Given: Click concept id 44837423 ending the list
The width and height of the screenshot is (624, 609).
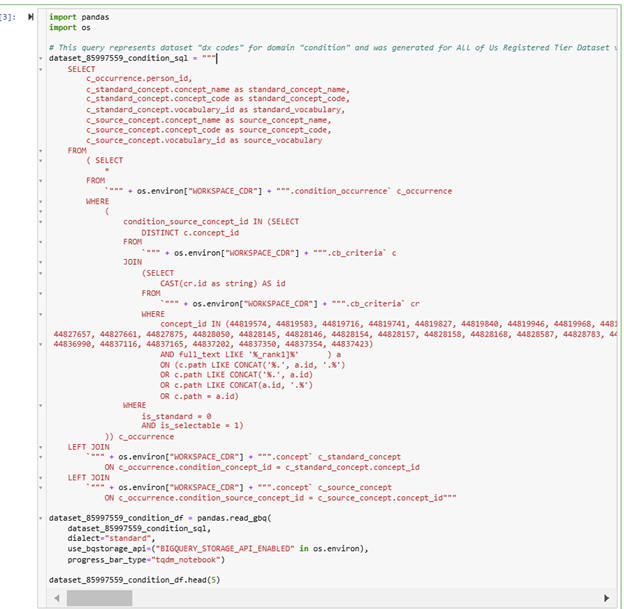Looking at the screenshot, I should [x=350, y=344].
